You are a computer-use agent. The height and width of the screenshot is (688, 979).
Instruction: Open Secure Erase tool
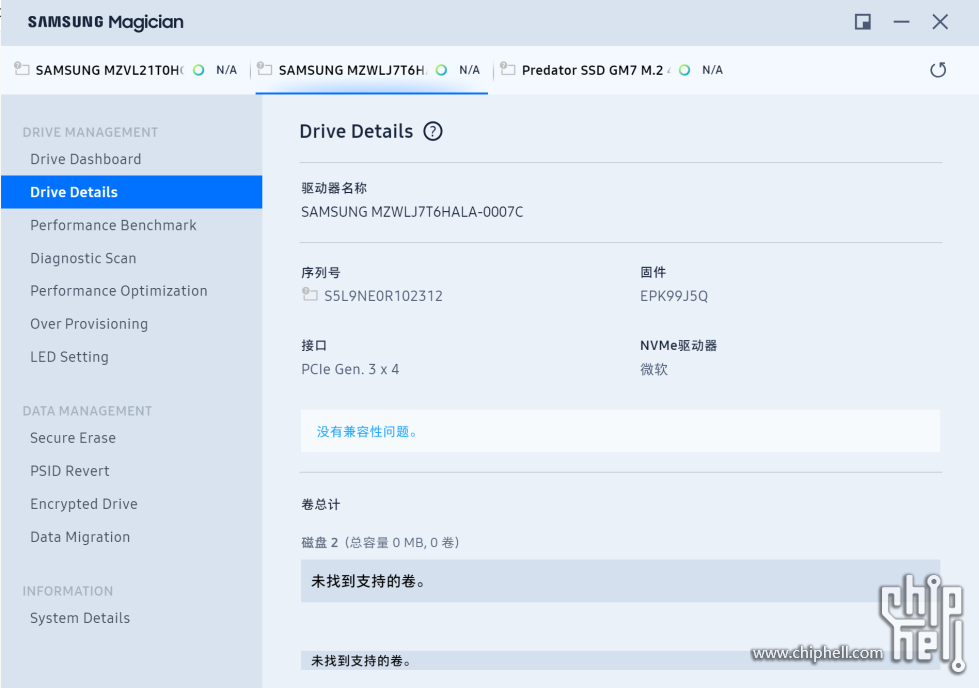72,438
